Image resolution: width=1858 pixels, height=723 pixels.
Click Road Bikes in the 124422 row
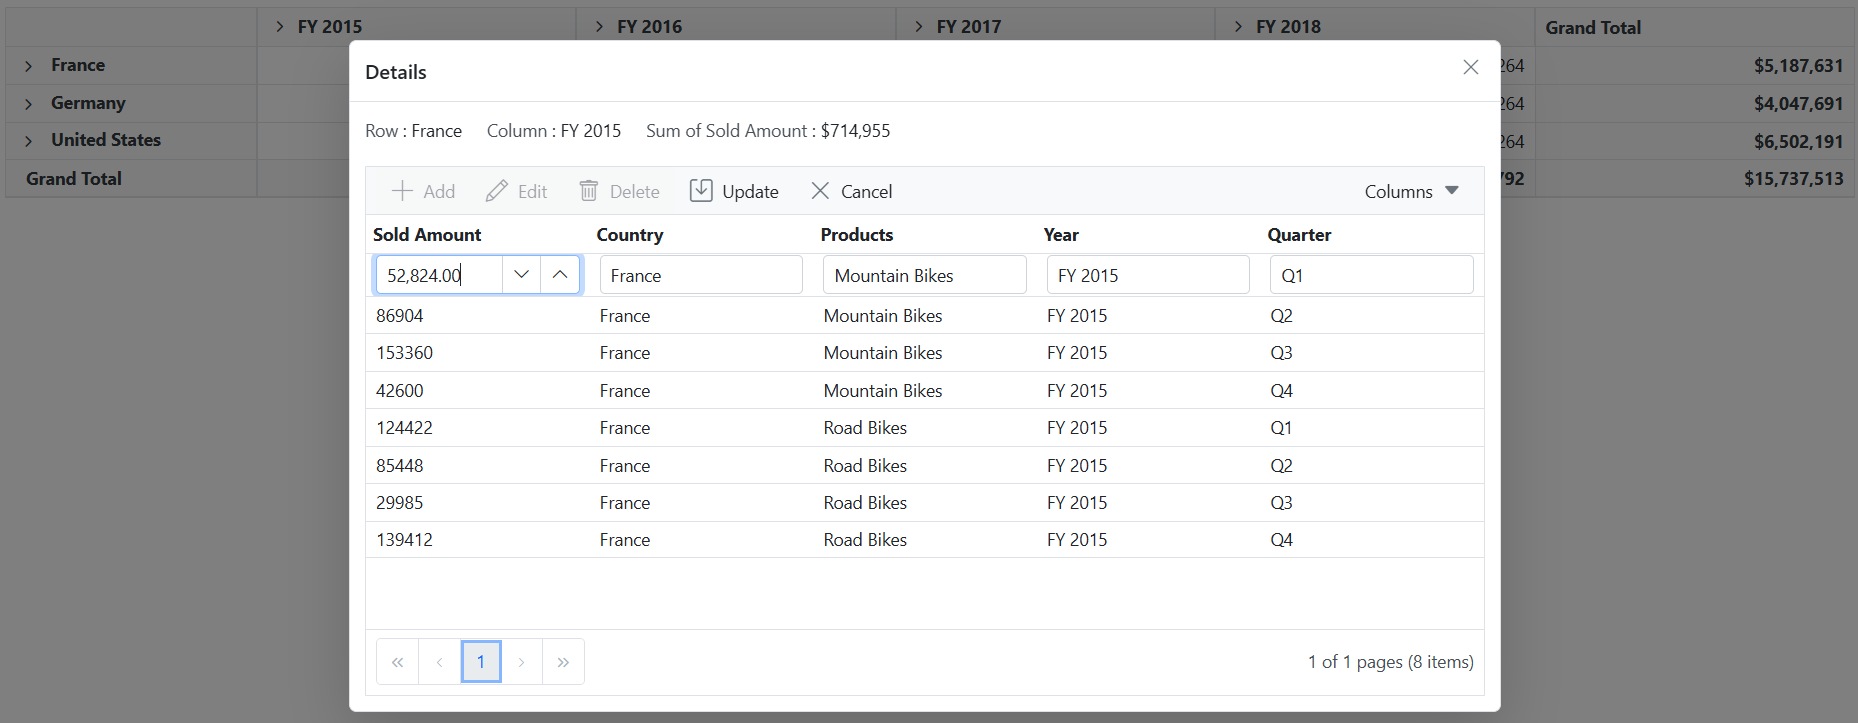pos(865,428)
